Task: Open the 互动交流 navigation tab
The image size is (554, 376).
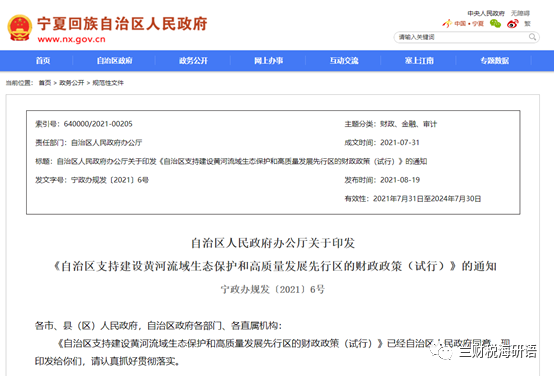Action: [344, 61]
